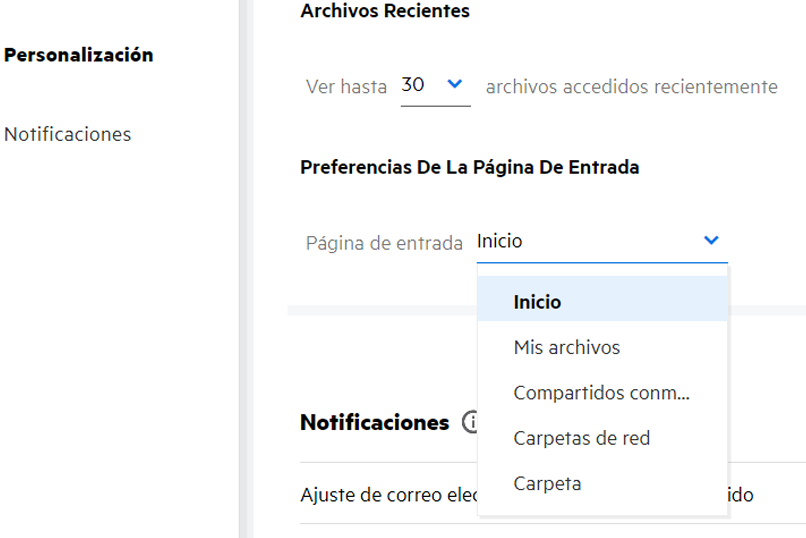Click the archivos accedidos recientemente text
The height and width of the screenshot is (538, 806).
click(631, 87)
